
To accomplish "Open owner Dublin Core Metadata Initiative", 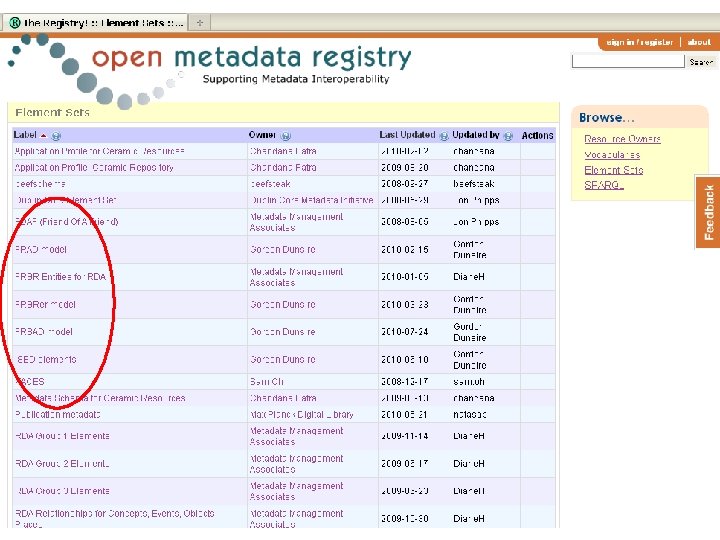I will pos(312,200).
